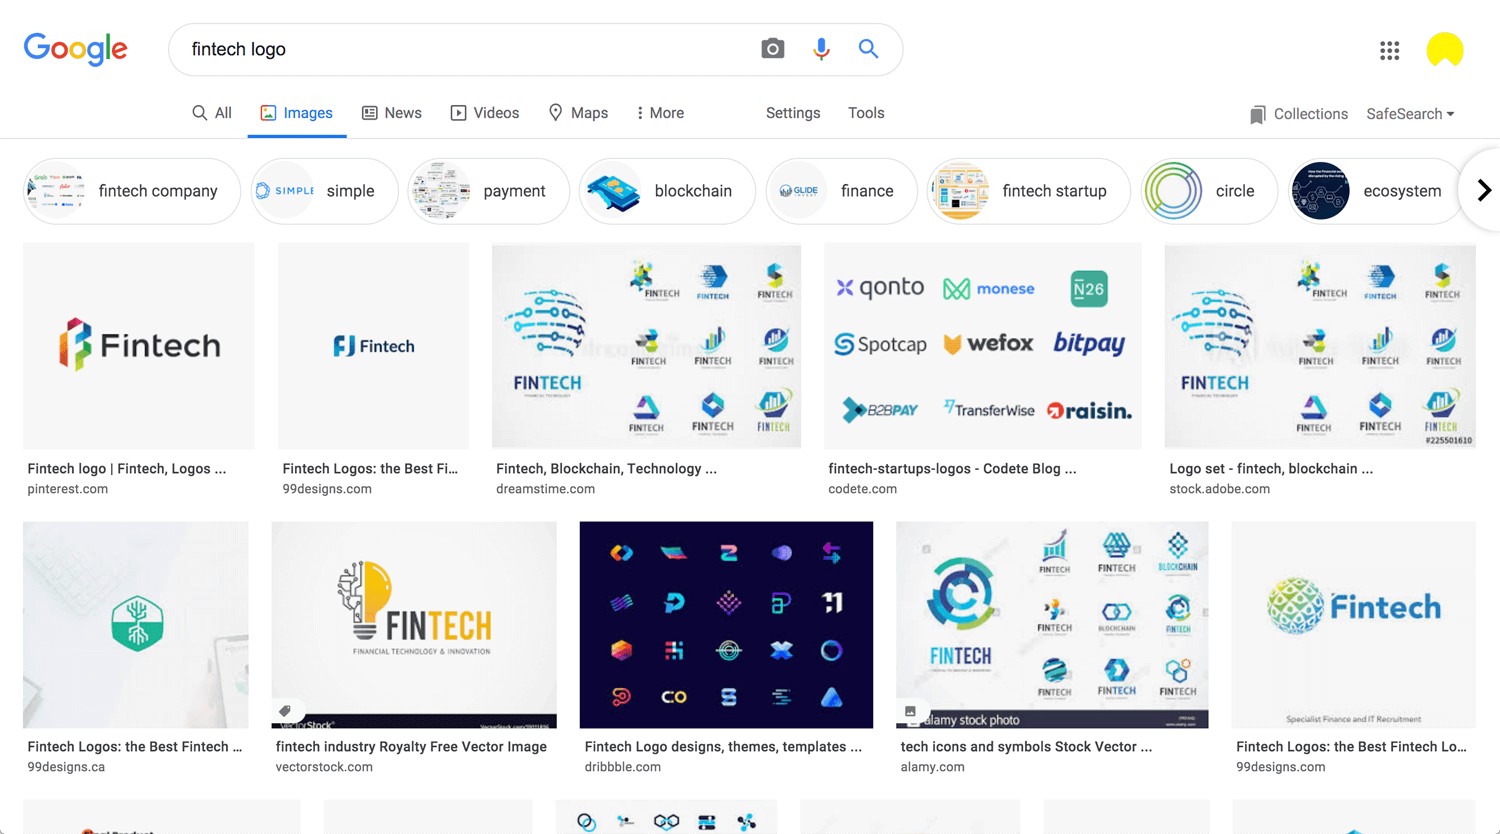Open the yellow account avatar
1500x834 pixels.
pyautogui.click(x=1445, y=50)
